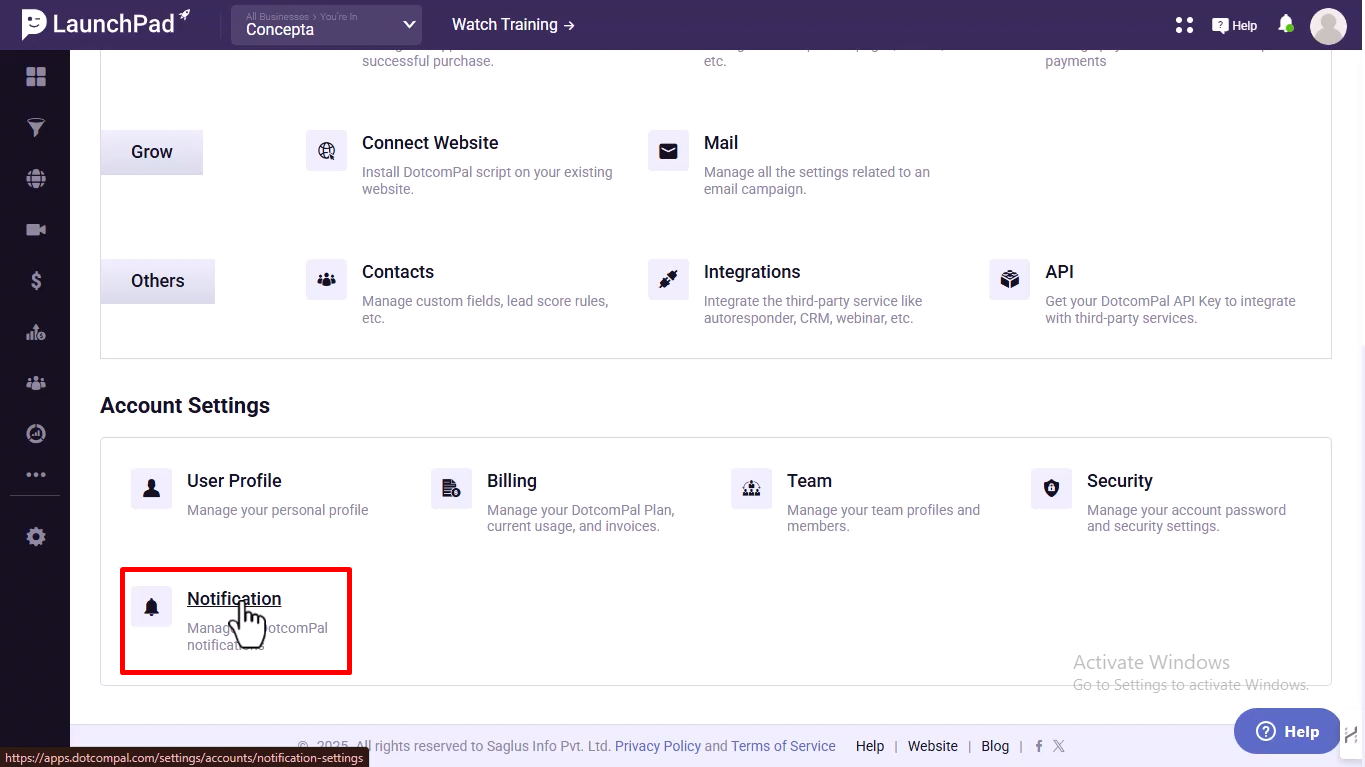Open the dollar sign sales icon in sidebar
The height and width of the screenshot is (767, 1365).
pos(36,281)
